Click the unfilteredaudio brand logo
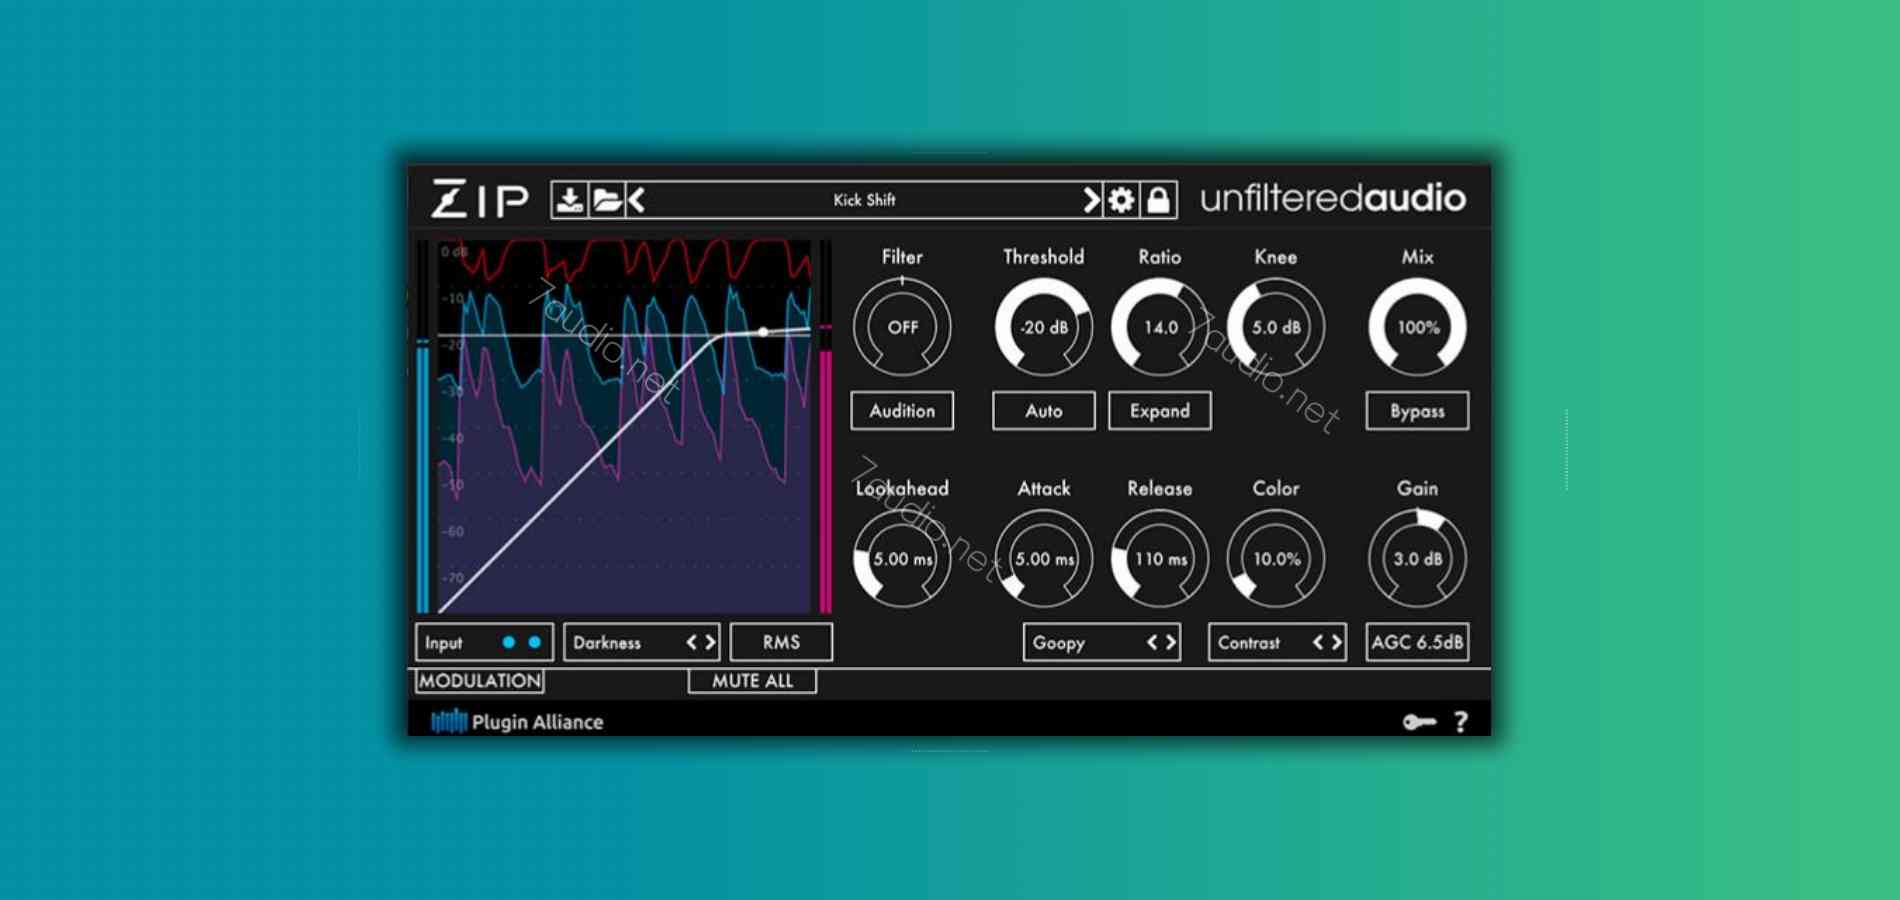The image size is (1900, 900). click(1333, 198)
